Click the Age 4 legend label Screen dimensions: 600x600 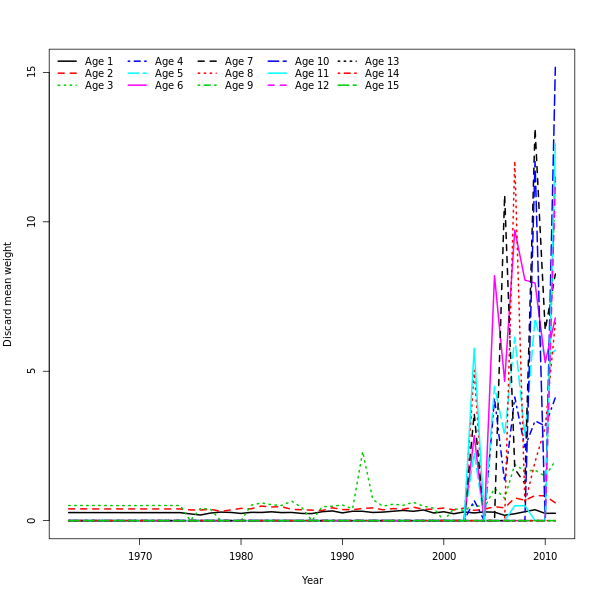click(169, 62)
